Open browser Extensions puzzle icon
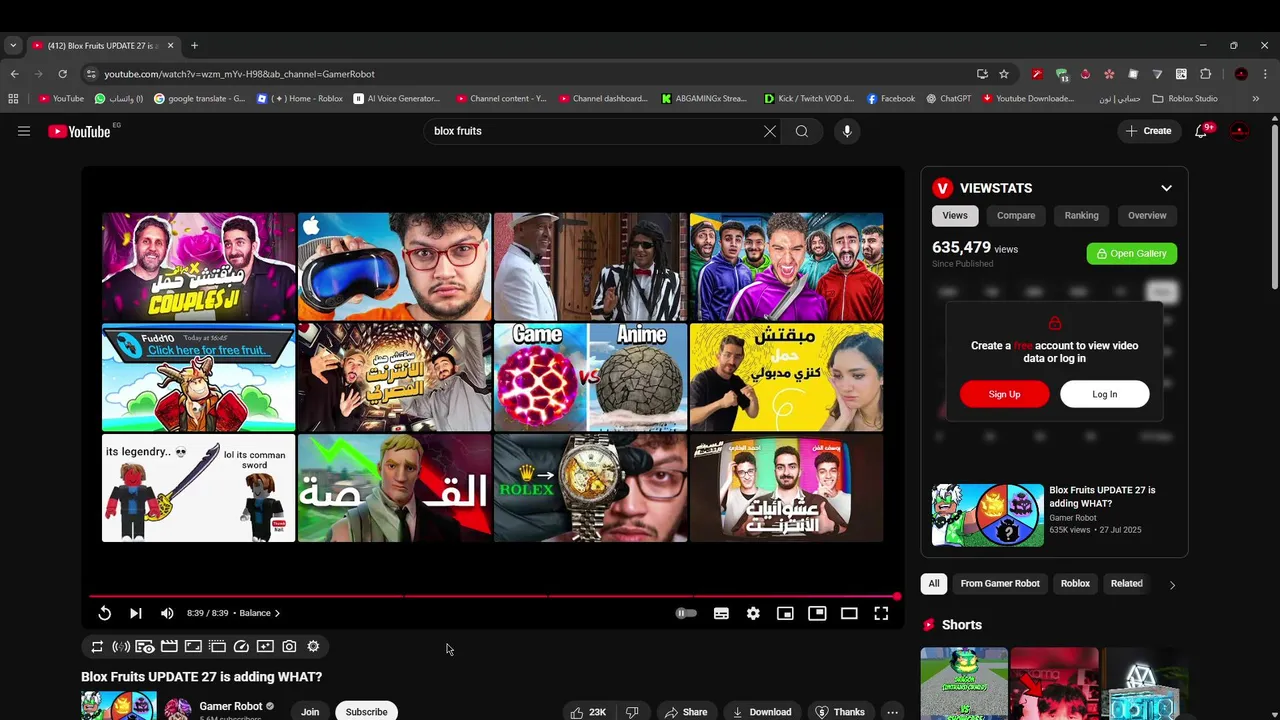The image size is (1280, 720). [x=1205, y=74]
